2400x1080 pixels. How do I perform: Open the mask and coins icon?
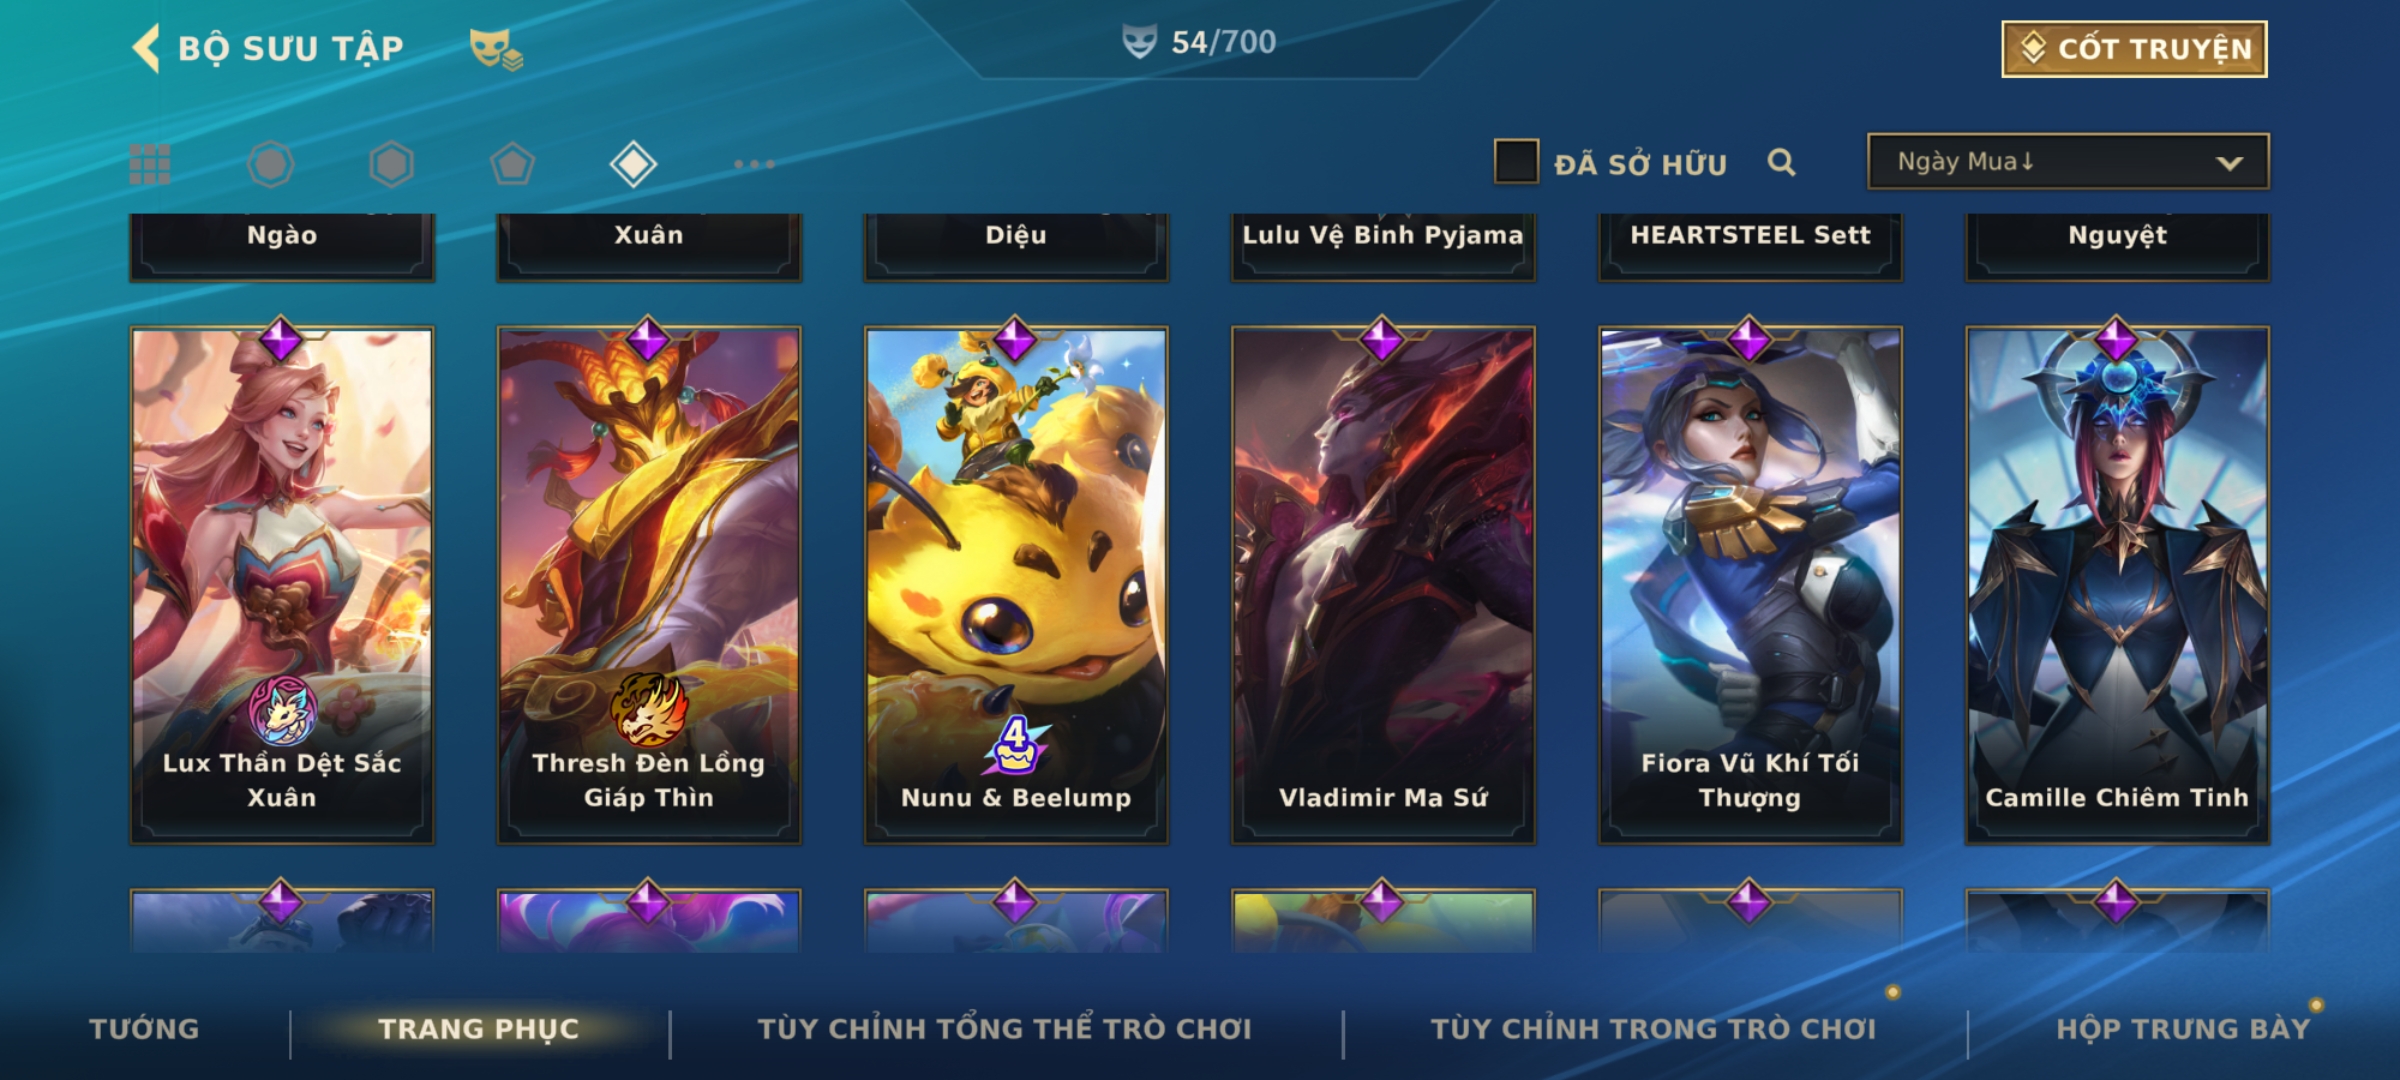496,49
